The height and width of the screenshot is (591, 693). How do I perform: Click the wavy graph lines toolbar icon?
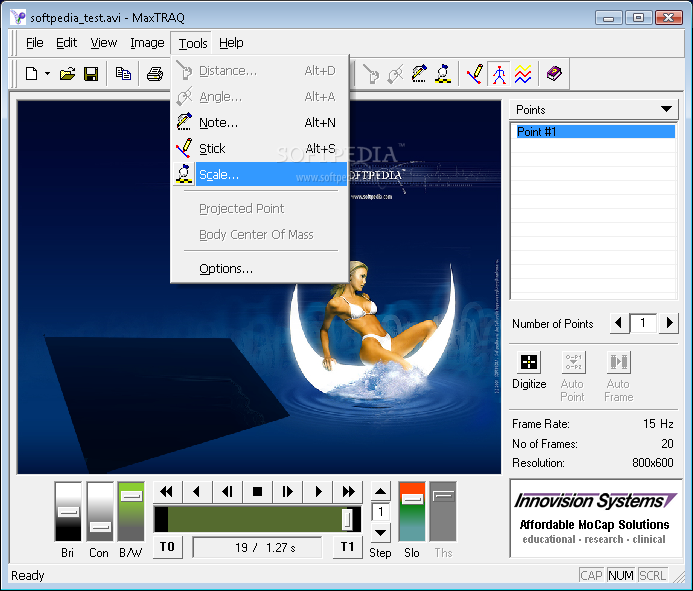pos(523,74)
